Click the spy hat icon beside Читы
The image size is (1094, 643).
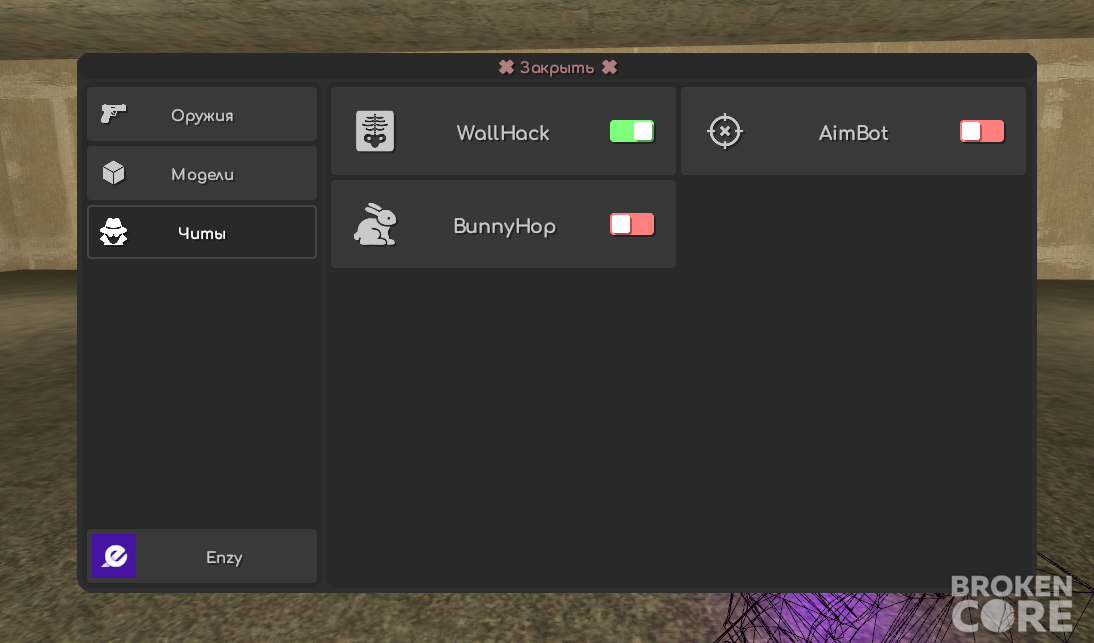point(113,232)
